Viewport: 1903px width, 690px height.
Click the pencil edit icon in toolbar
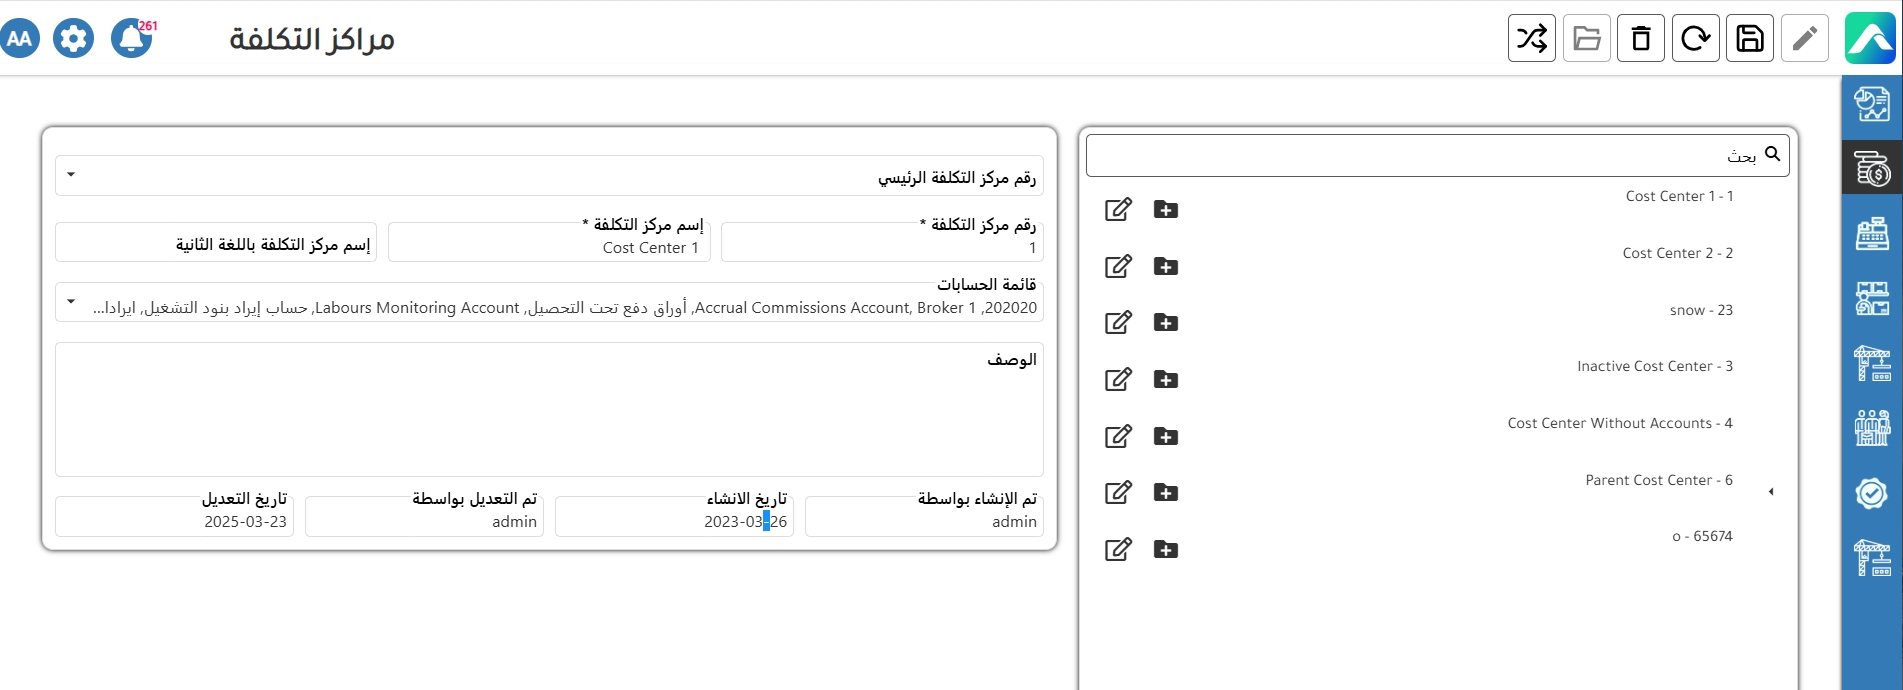coord(1804,39)
